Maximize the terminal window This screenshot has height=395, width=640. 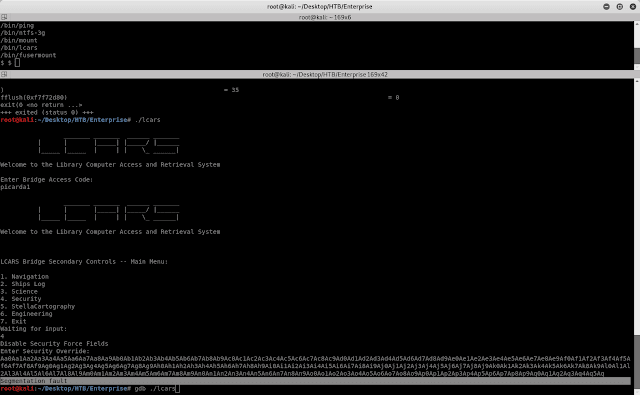tap(620, 7)
